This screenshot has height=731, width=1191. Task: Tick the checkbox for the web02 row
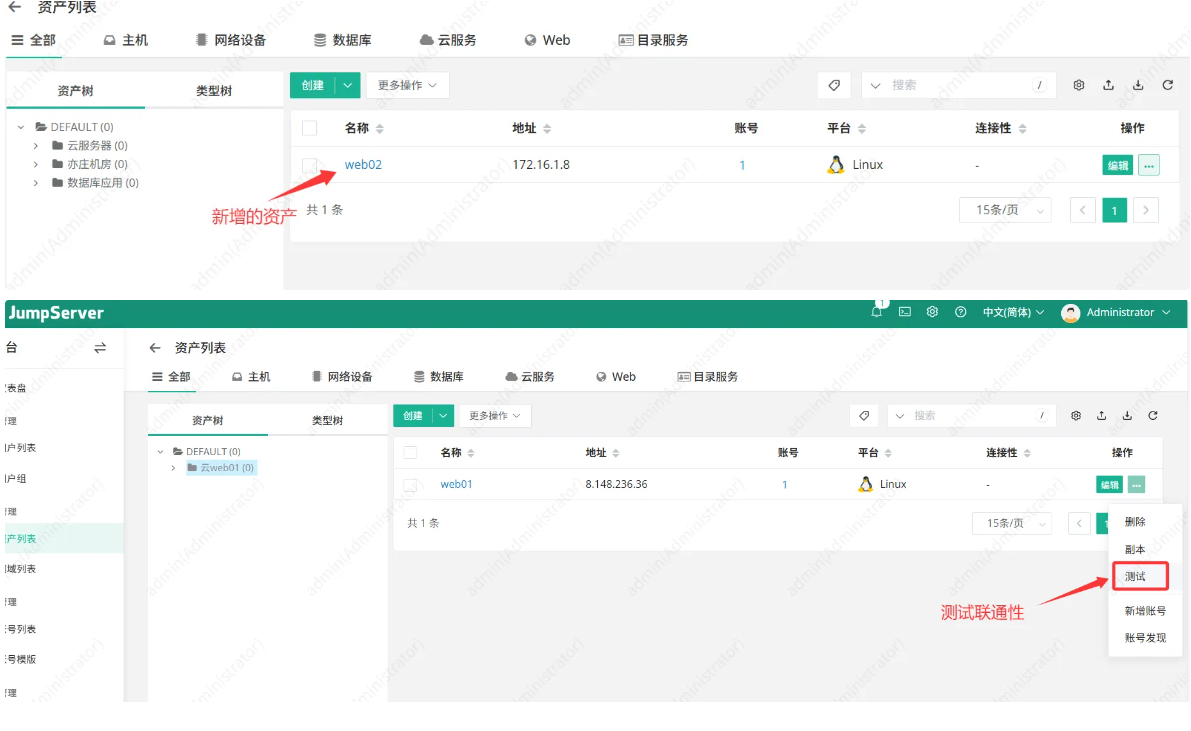(309, 165)
